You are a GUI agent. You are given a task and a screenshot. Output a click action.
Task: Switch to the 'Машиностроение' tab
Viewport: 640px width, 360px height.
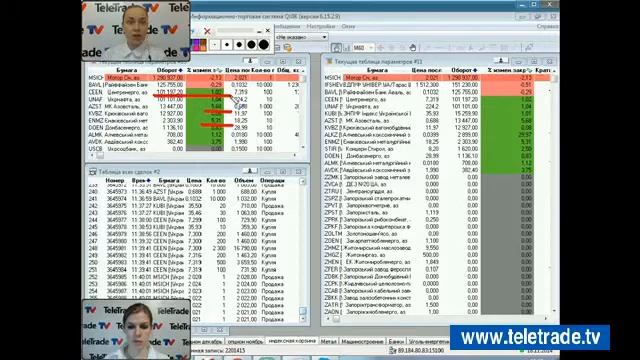(362, 341)
